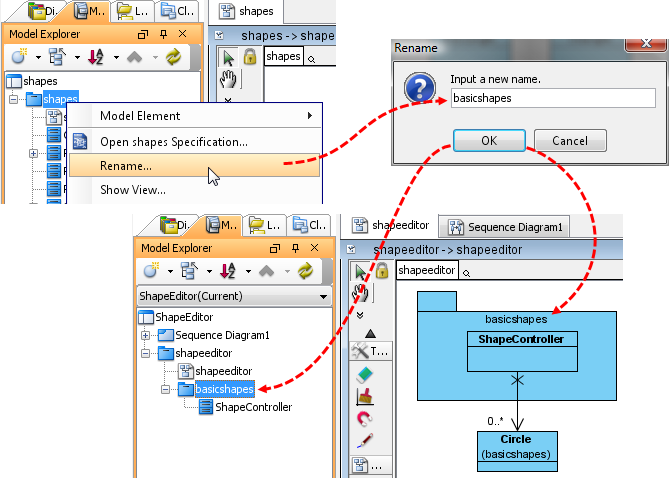Image resolution: width=669 pixels, height=478 pixels.
Task: Click the shapeeditor breadcrumb box
Action: (427, 270)
